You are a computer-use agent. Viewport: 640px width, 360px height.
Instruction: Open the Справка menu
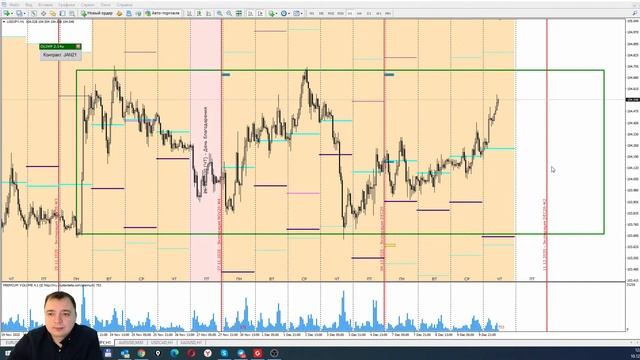124,5
